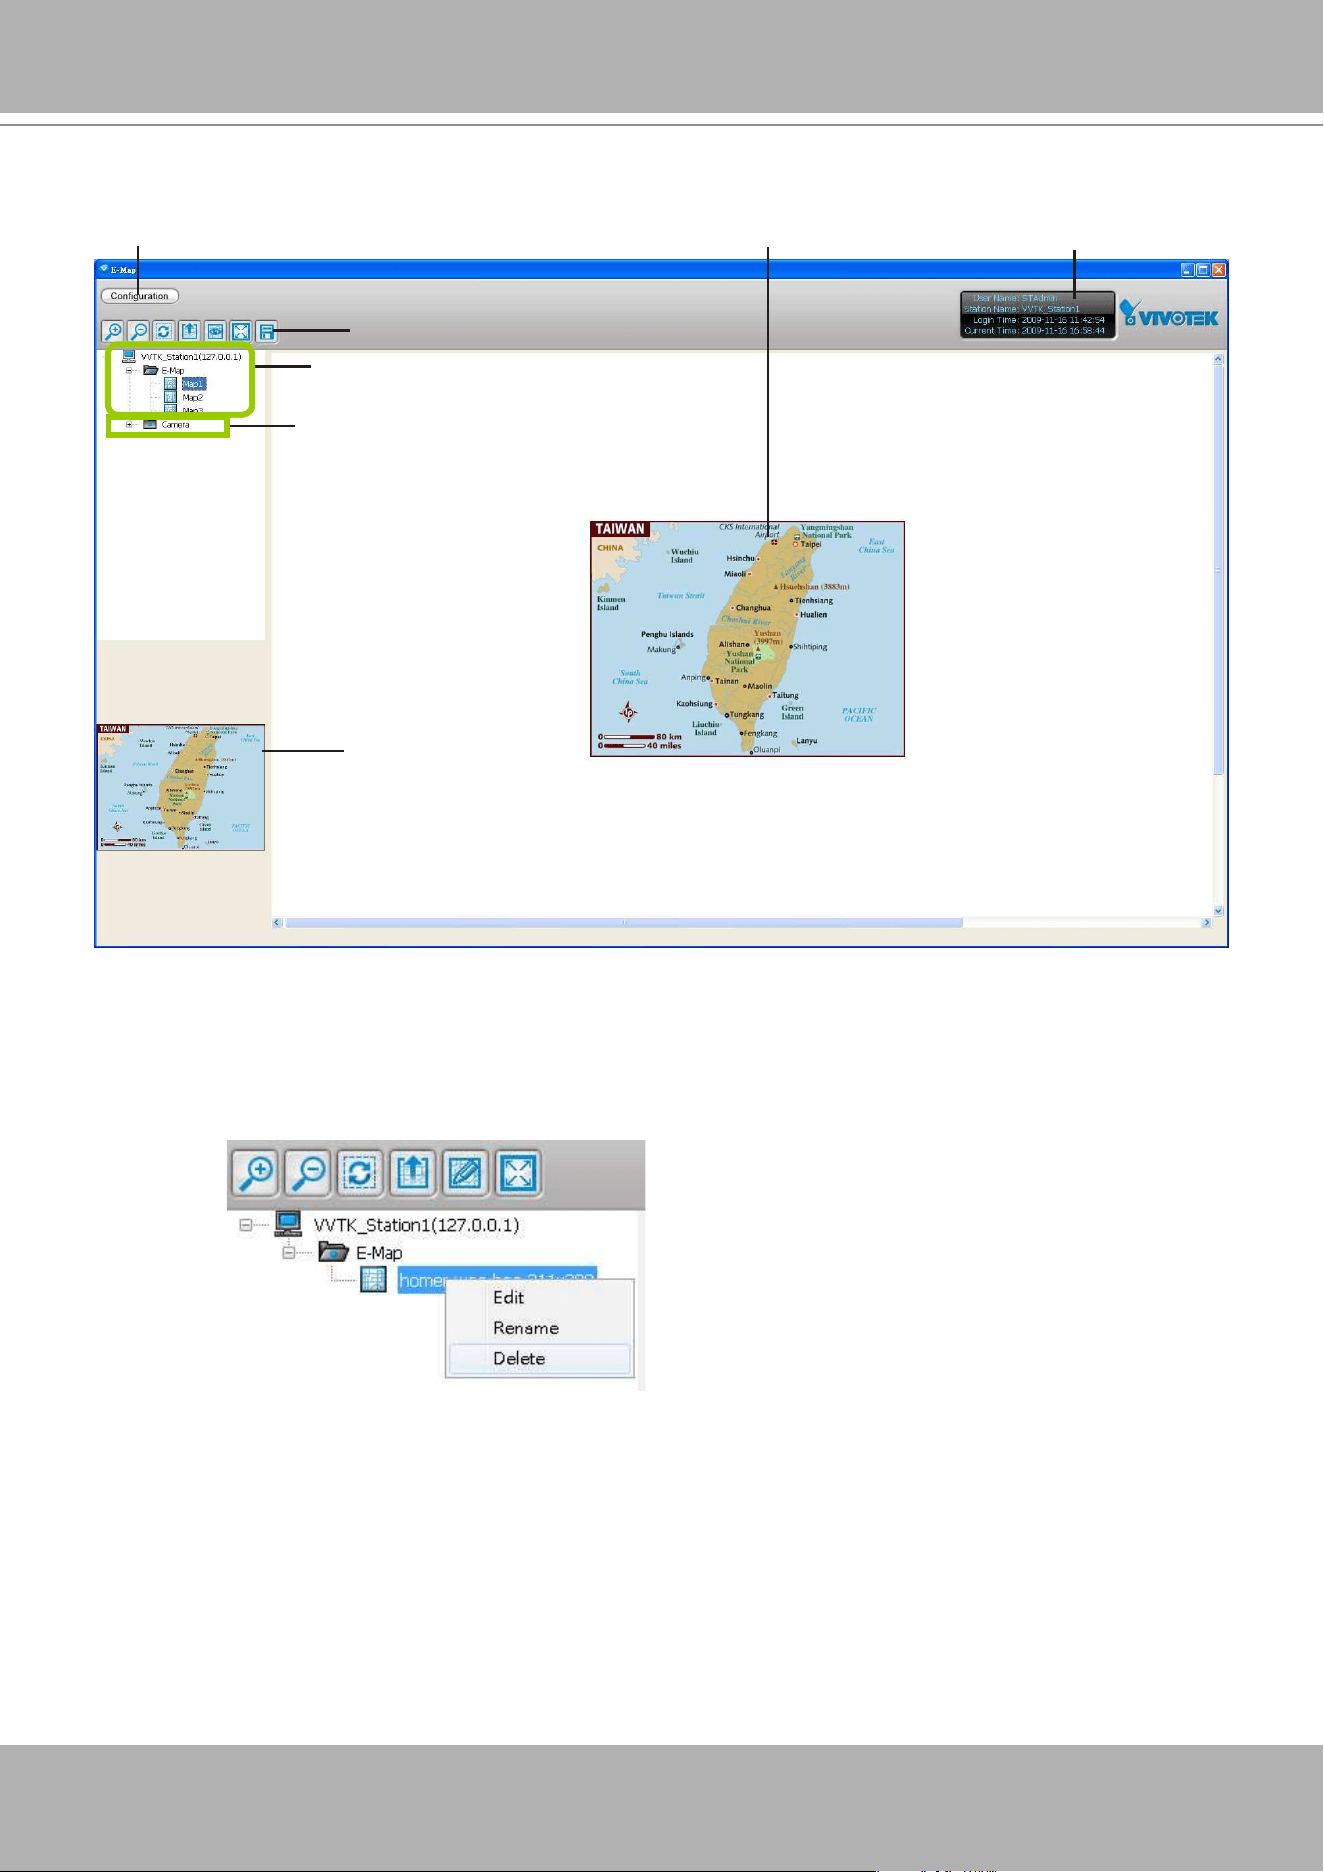Open the Configuration menu button

pos(140,296)
